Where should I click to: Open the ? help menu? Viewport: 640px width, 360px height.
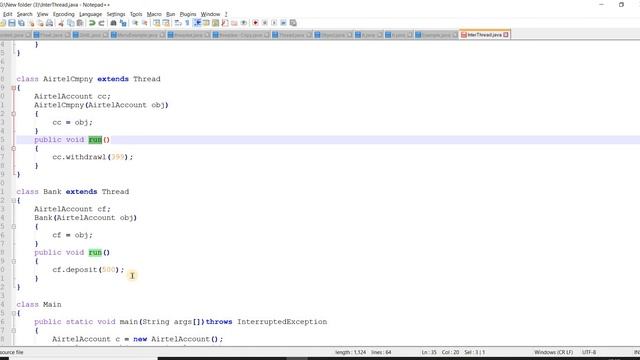click(226, 14)
